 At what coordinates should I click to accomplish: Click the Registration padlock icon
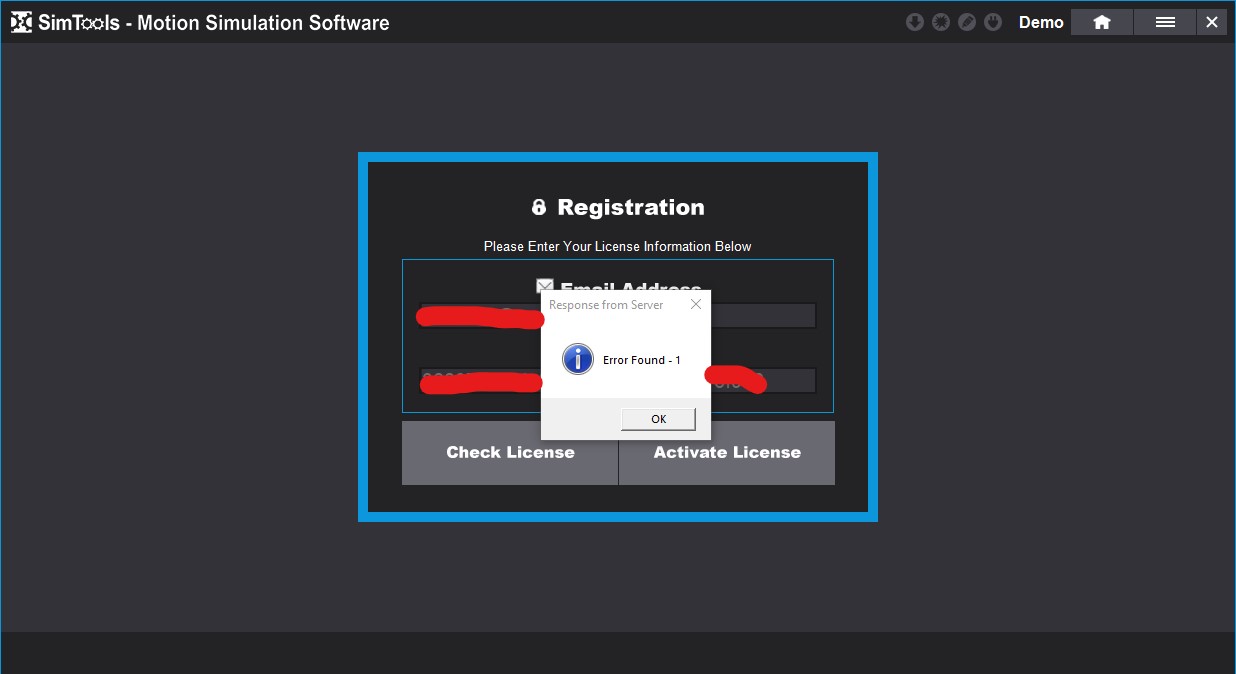539,207
